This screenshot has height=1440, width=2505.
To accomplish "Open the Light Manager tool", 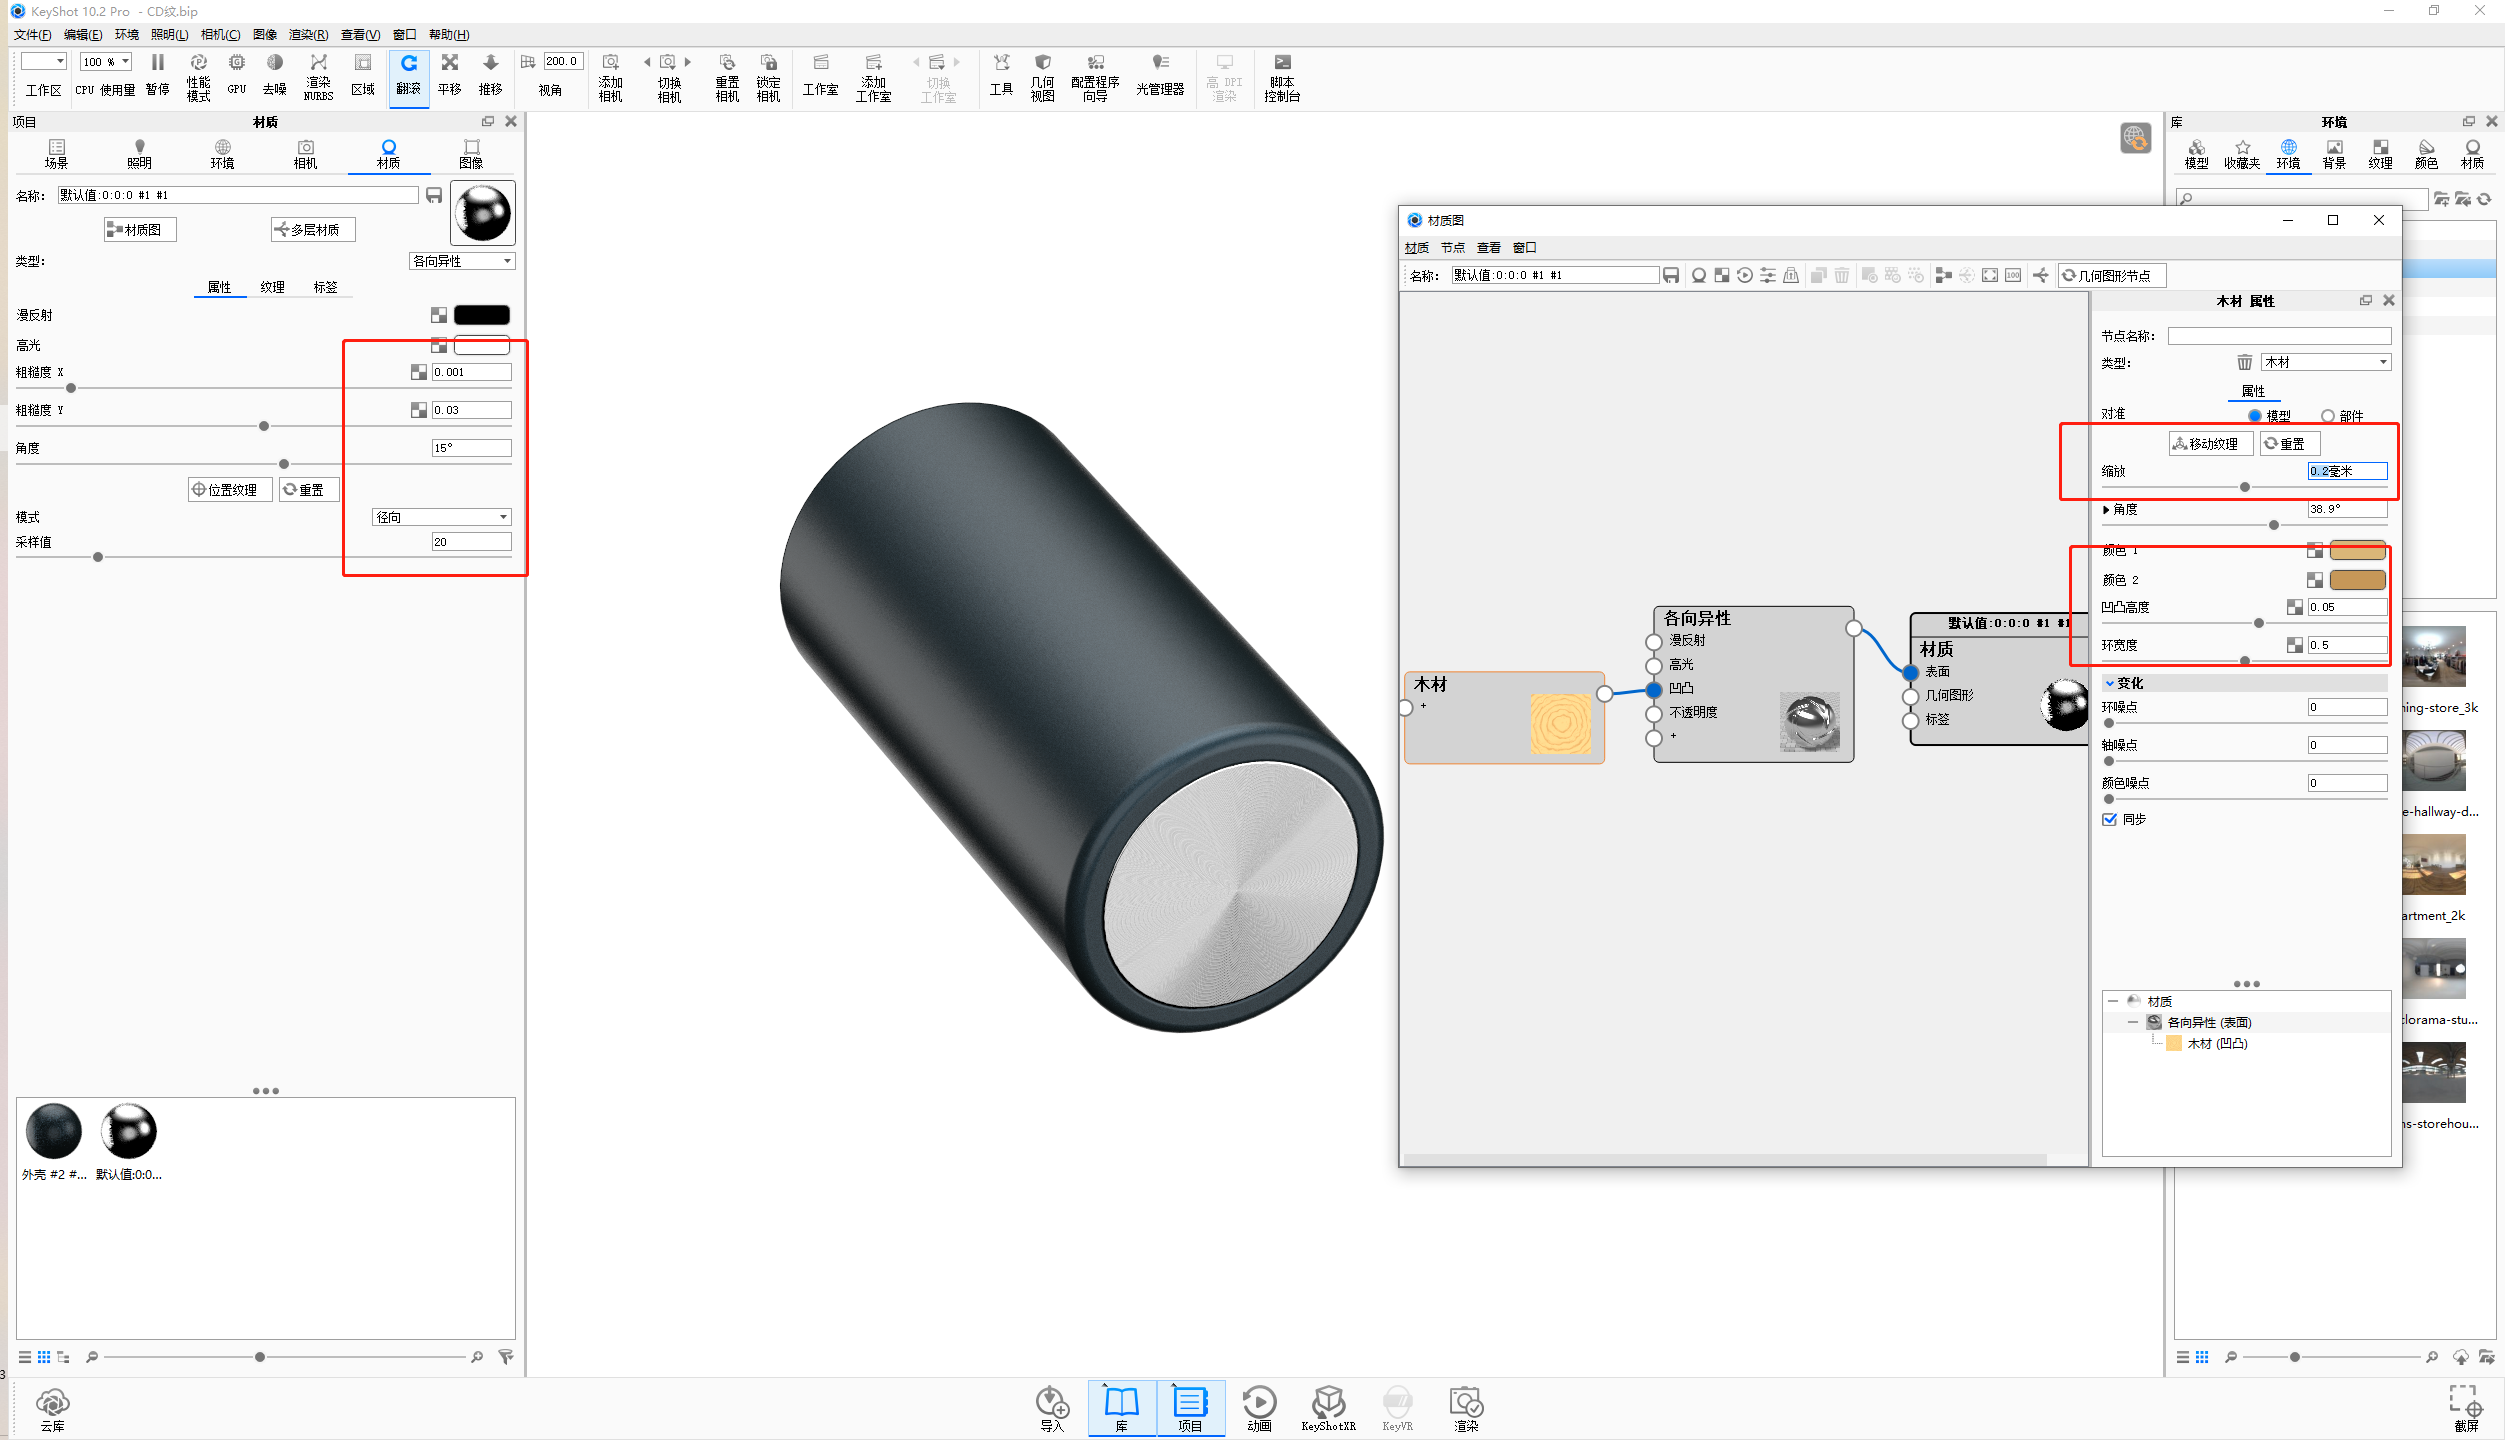I will tap(1159, 75).
